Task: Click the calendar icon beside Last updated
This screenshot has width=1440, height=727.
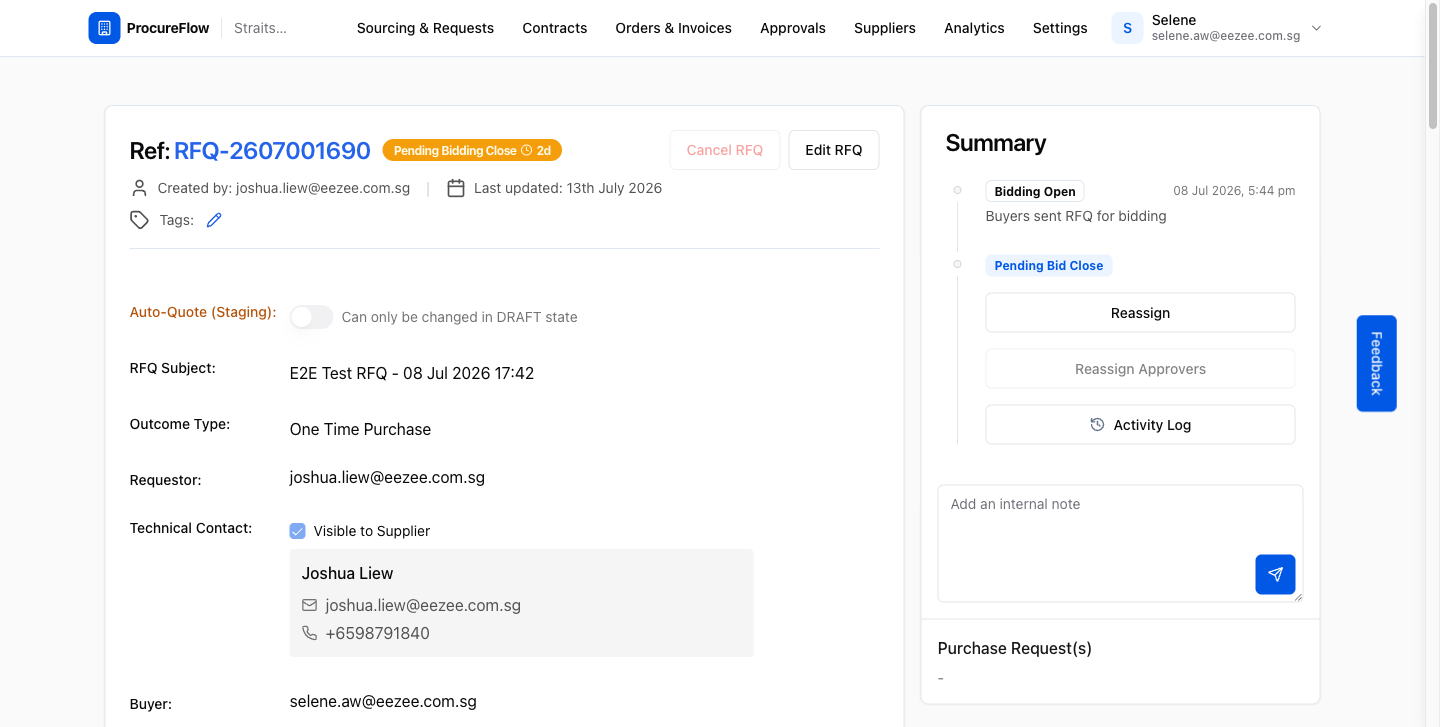Action: pyautogui.click(x=456, y=188)
